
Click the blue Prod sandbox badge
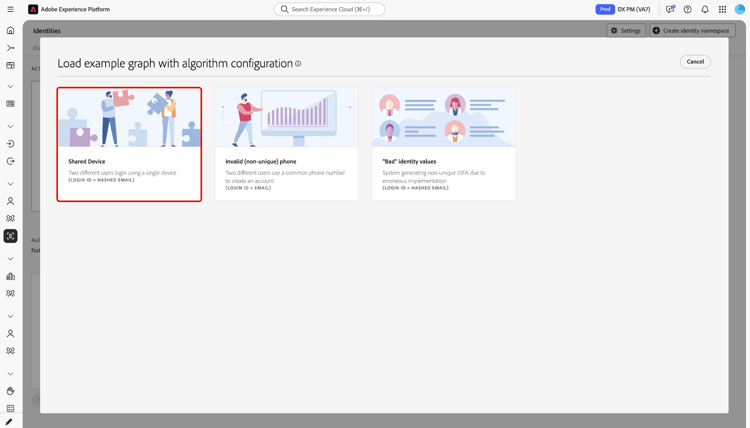[x=605, y=9]
